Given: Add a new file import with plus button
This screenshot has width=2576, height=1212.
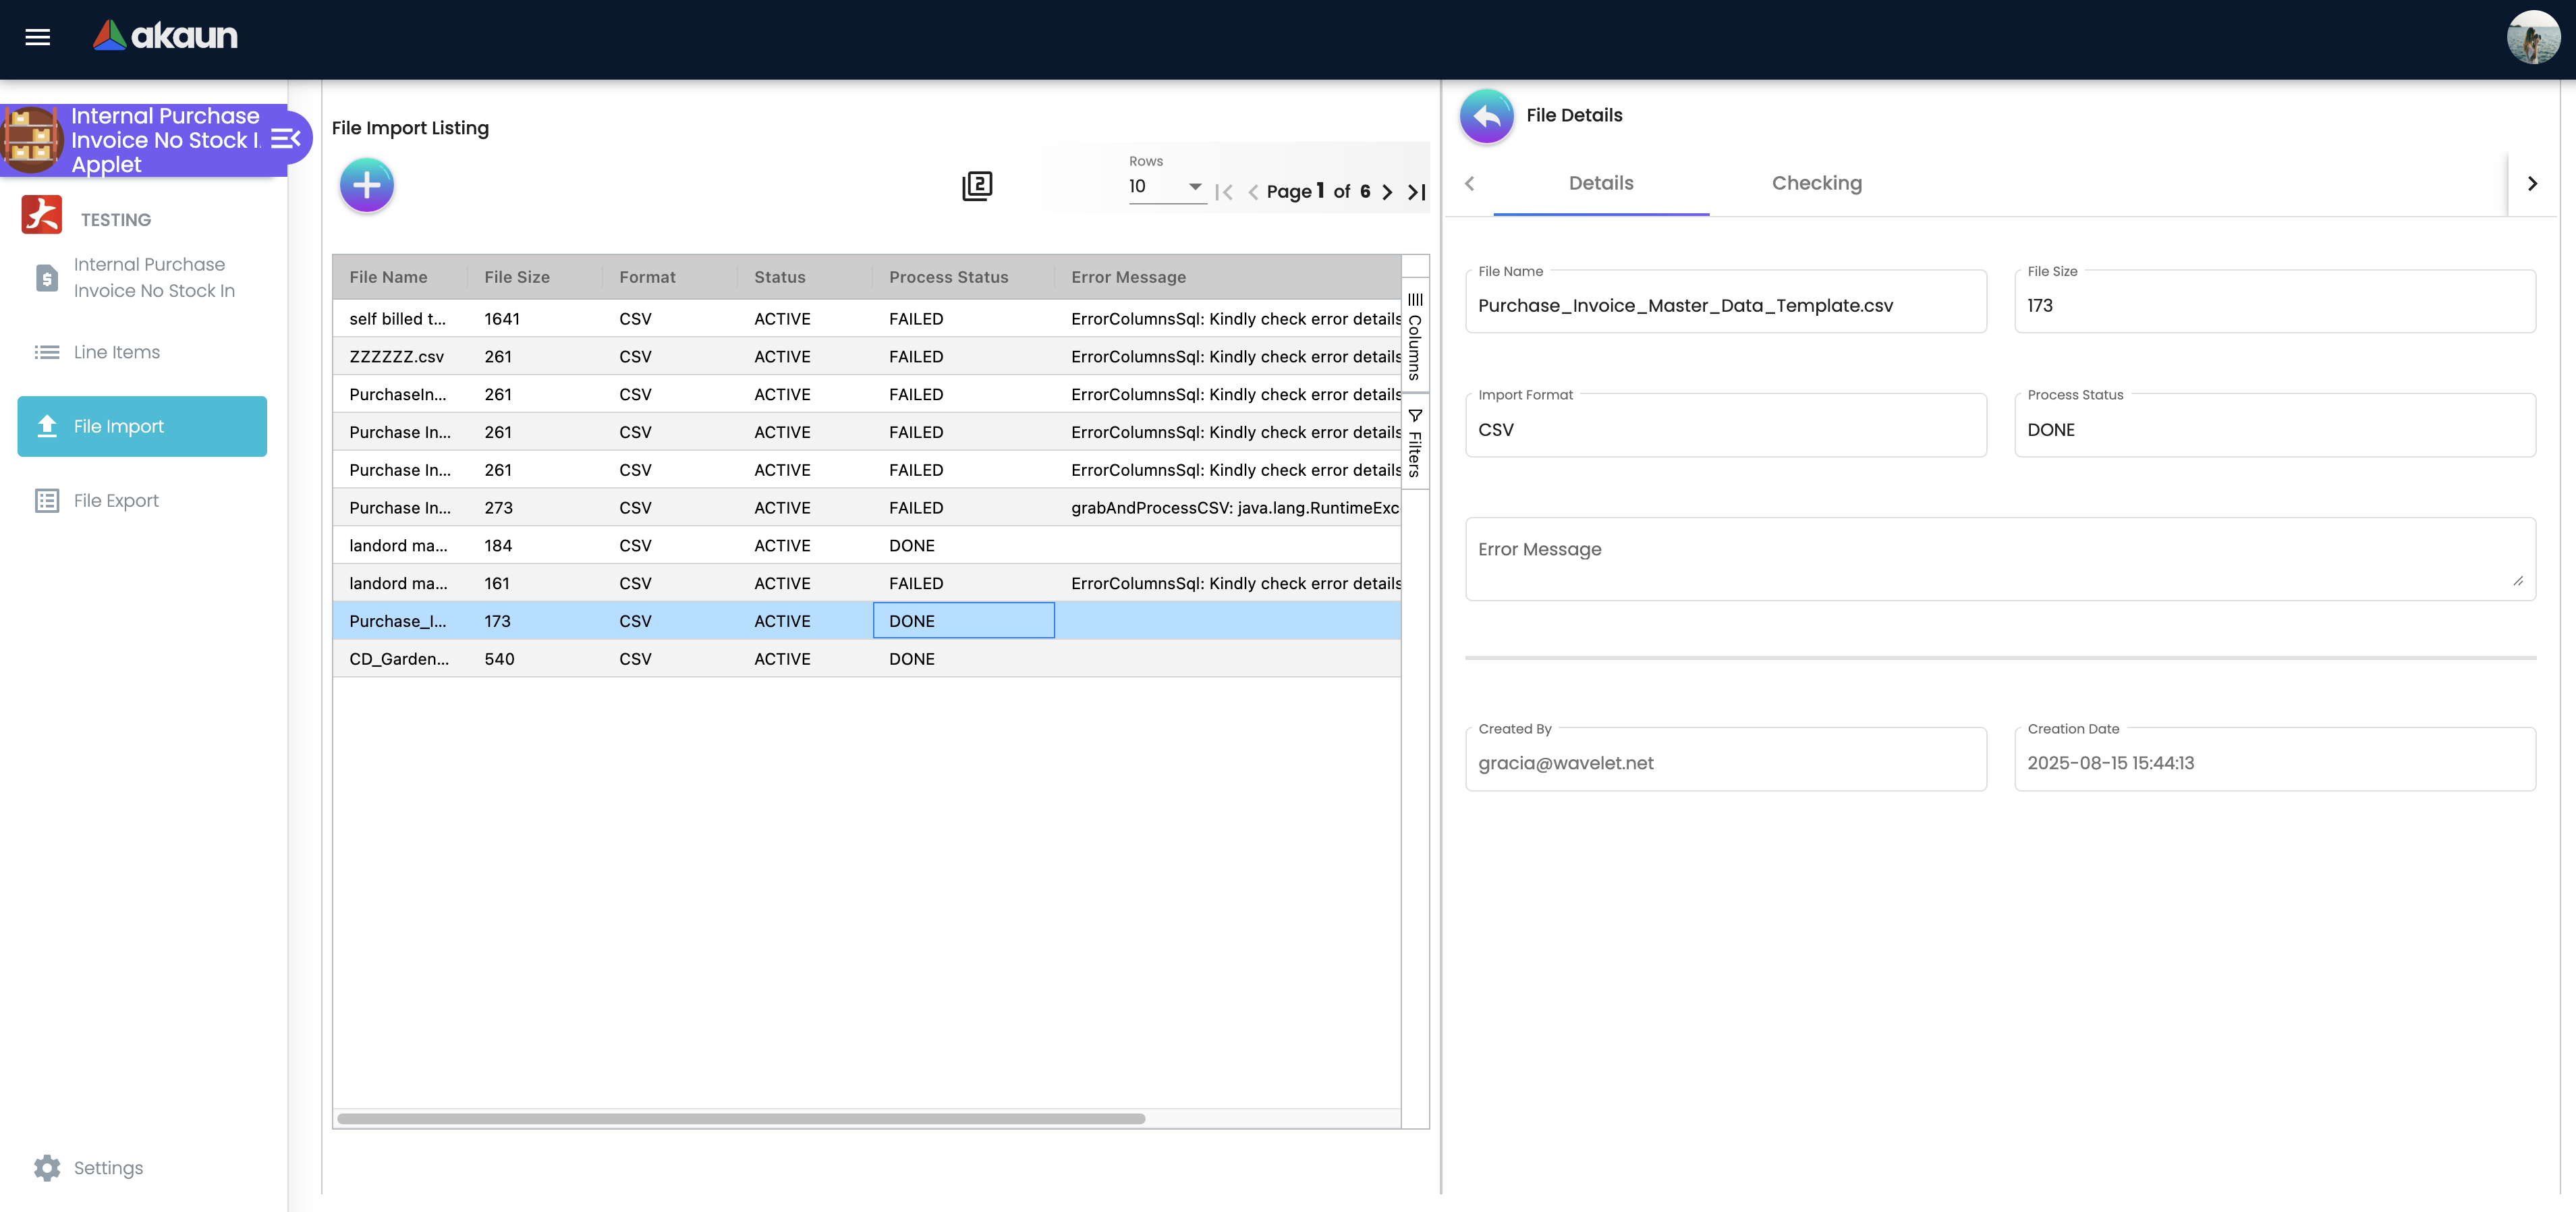Looking at the screenshot, I should (367, 185).
